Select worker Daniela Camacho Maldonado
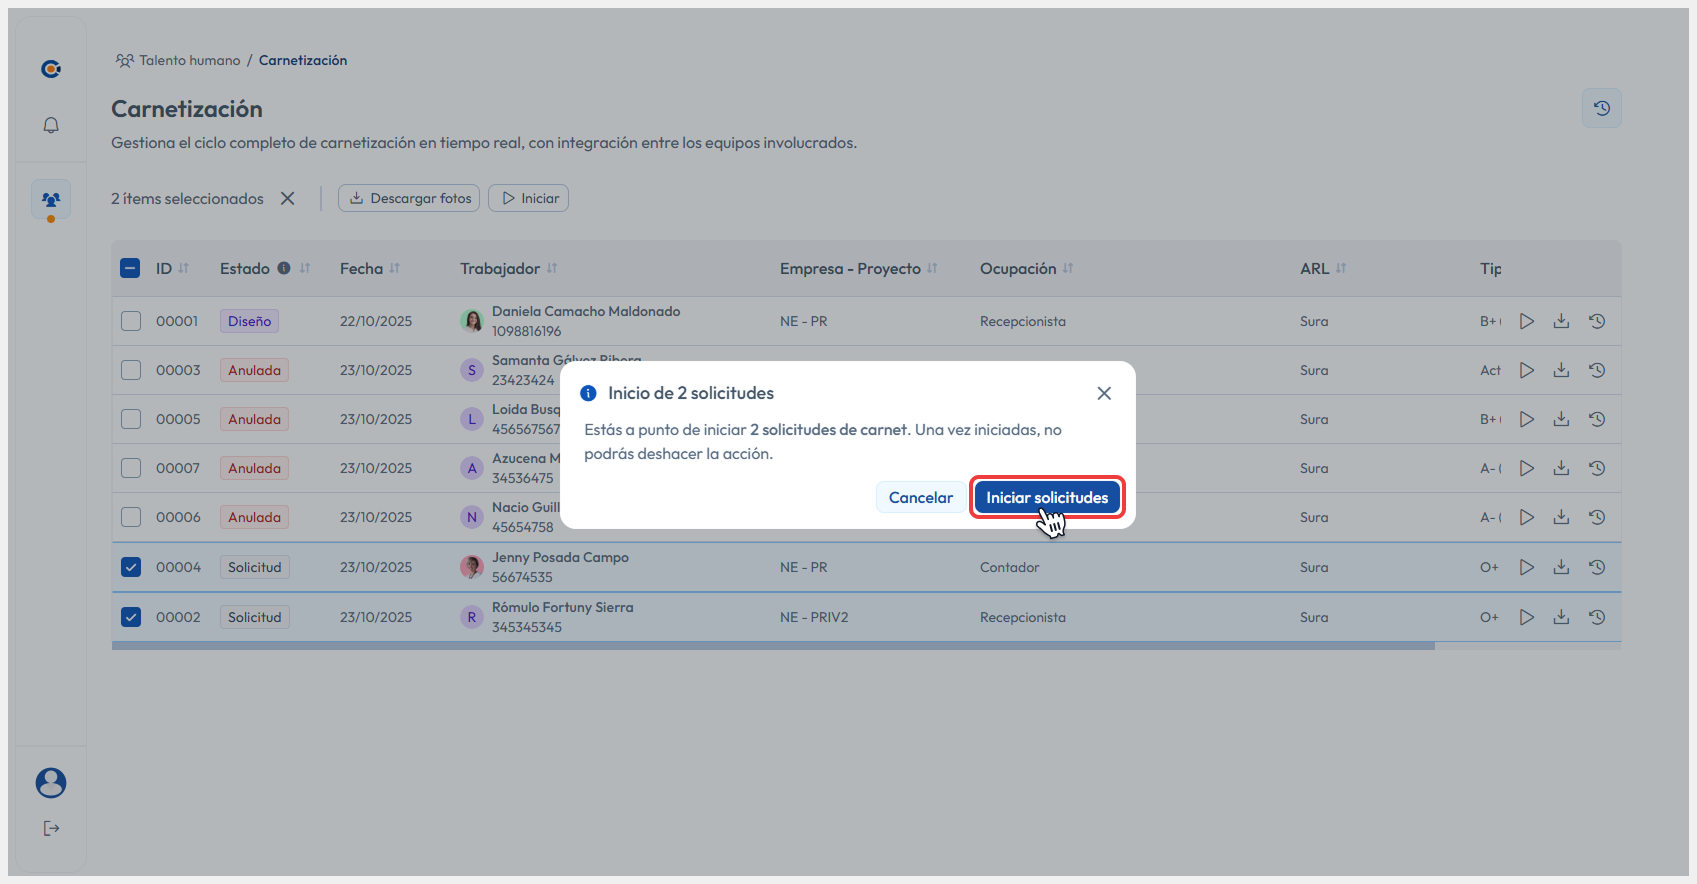The image size is (1697, 884). (x=586, y=311)
